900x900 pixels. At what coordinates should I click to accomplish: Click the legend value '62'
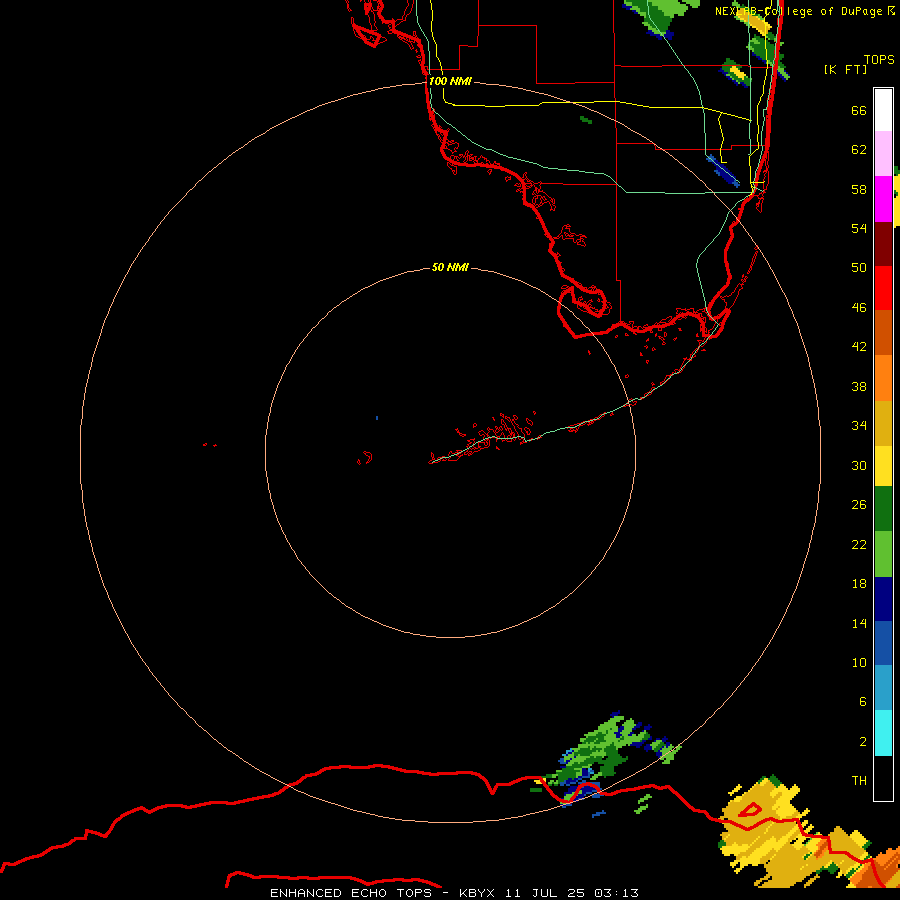pos(859,149)
